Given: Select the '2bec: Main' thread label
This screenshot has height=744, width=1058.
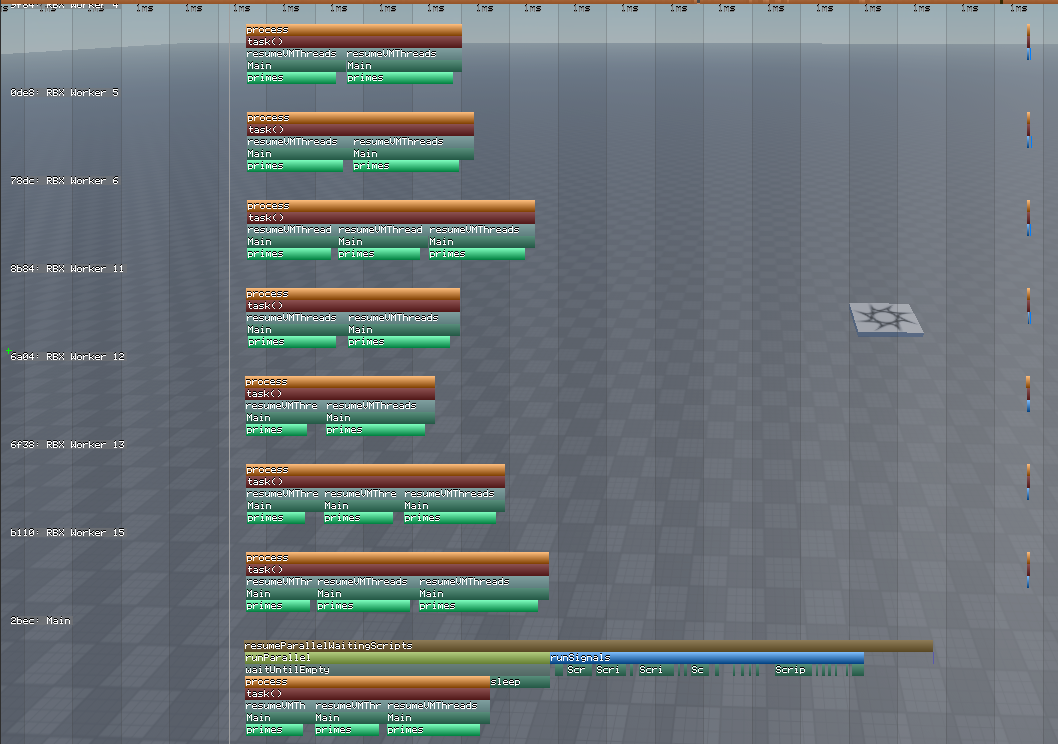Looking at the screenshot, I should pyautogui.click(x=40, y=621).
